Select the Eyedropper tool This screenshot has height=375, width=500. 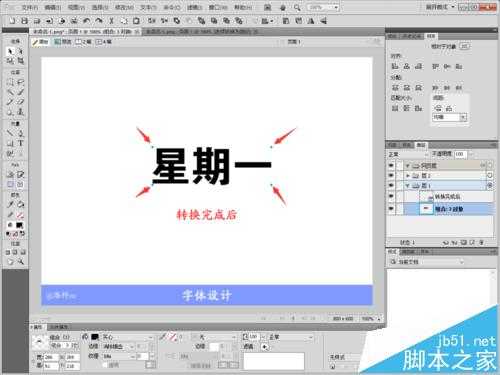pos(10,204)
